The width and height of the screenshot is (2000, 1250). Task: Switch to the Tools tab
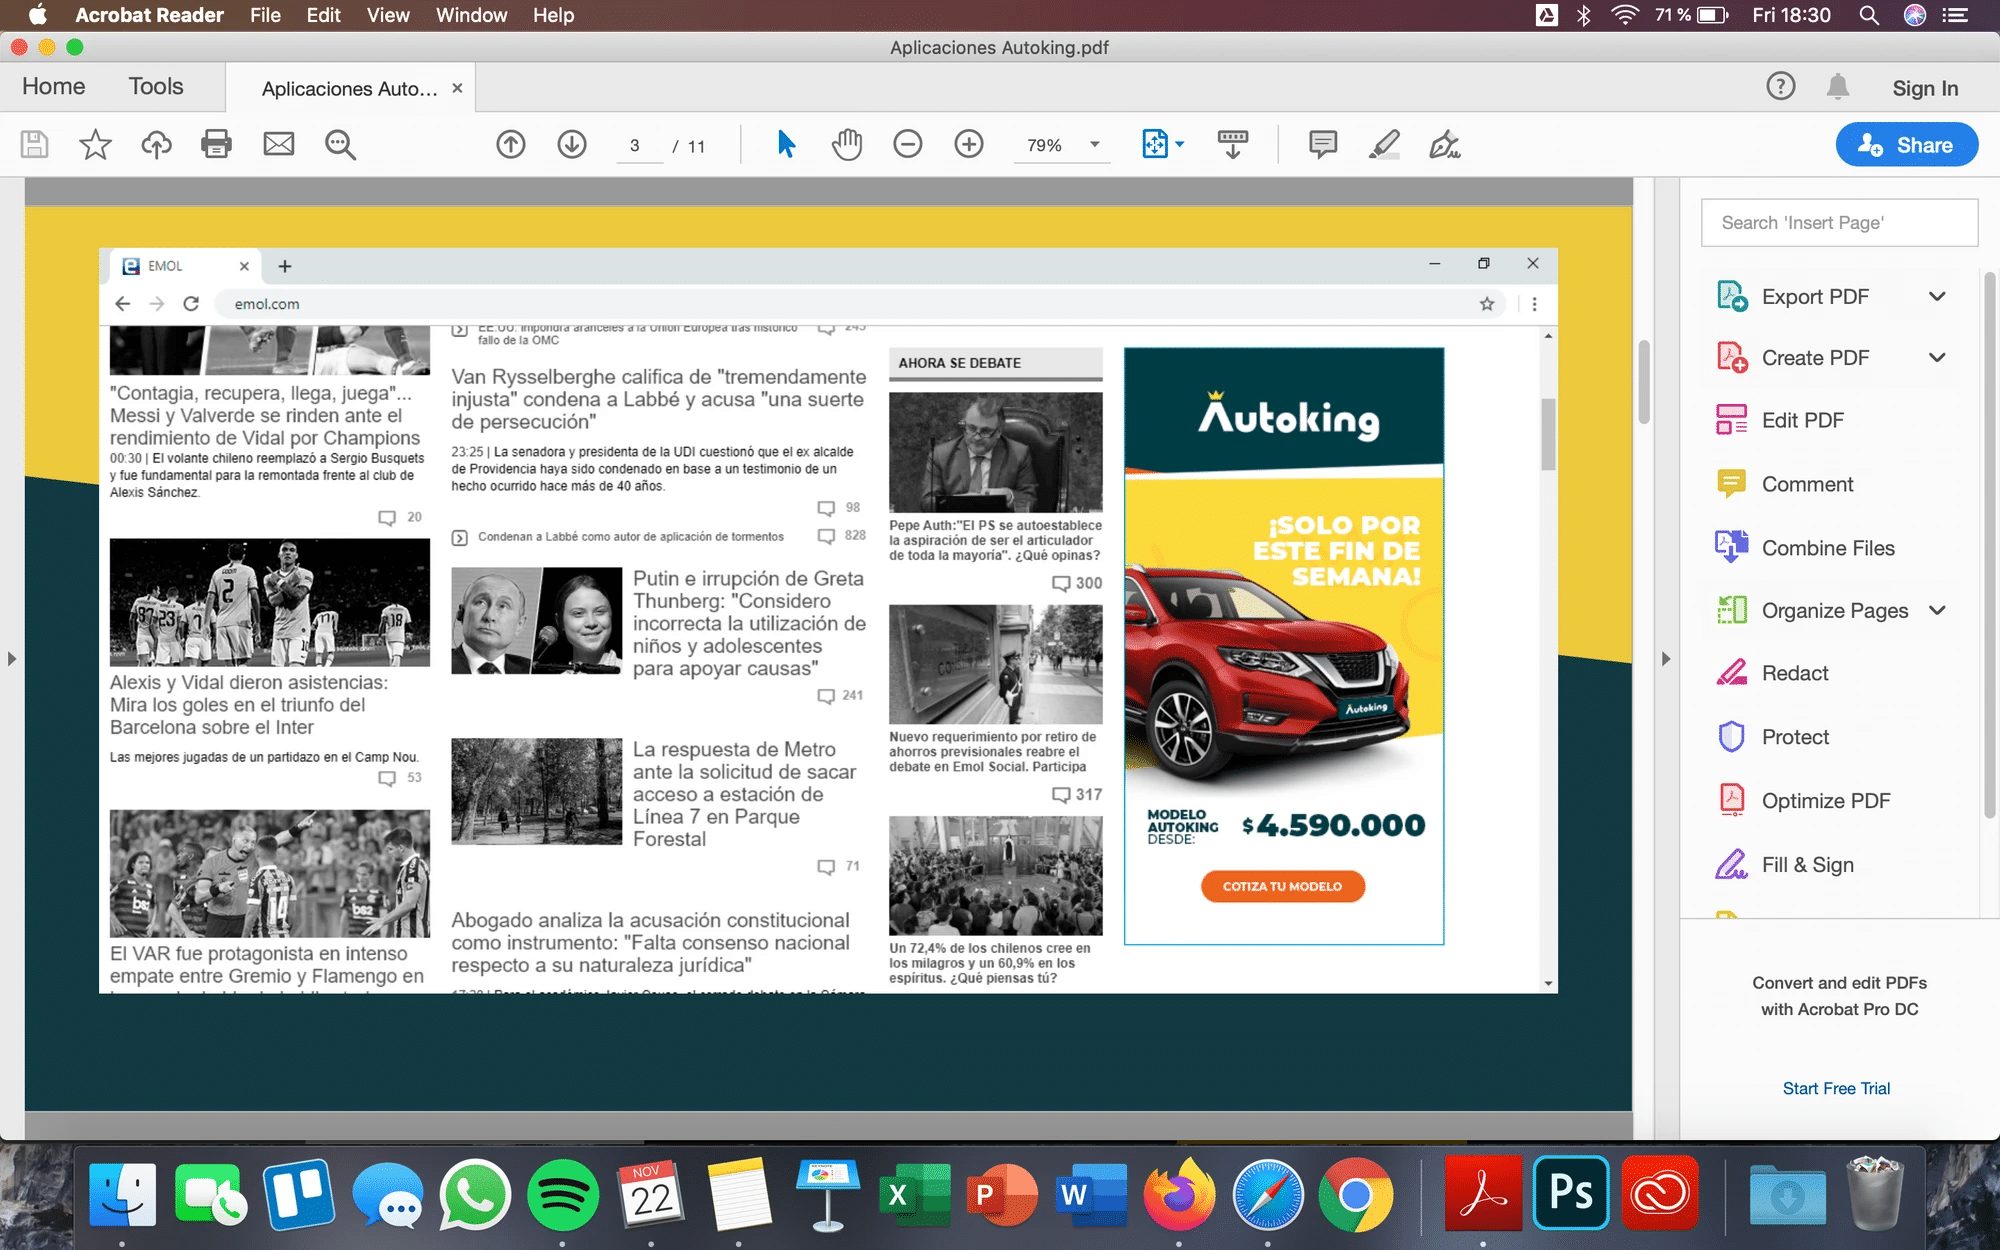click(156, 87)
